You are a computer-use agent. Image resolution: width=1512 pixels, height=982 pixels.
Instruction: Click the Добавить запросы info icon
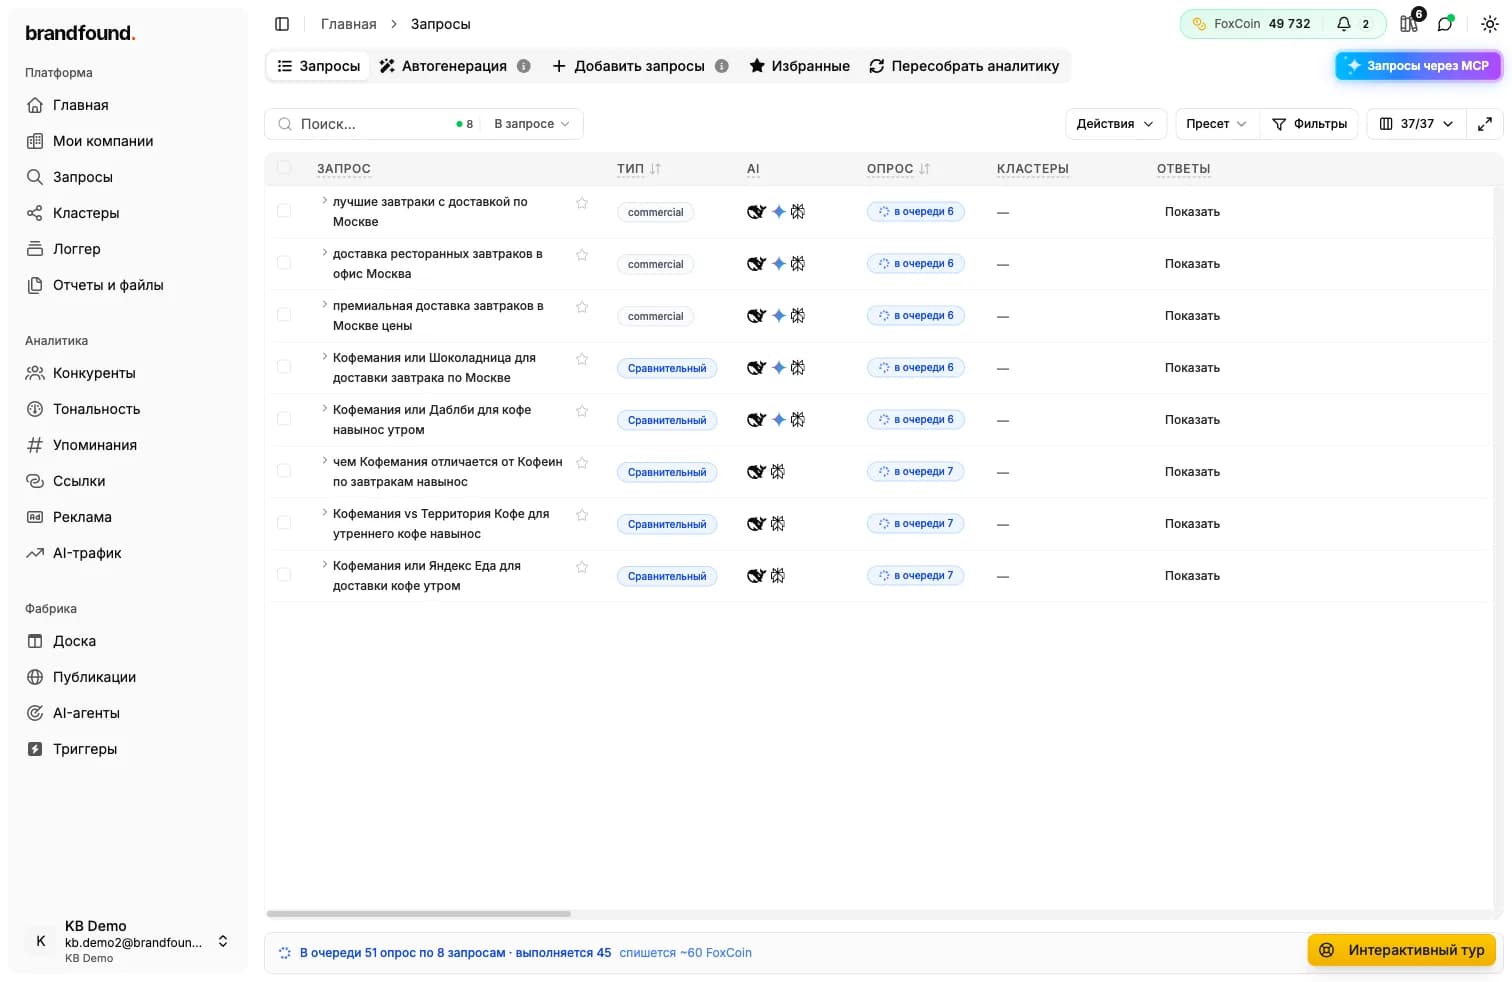tap(721, 66)
